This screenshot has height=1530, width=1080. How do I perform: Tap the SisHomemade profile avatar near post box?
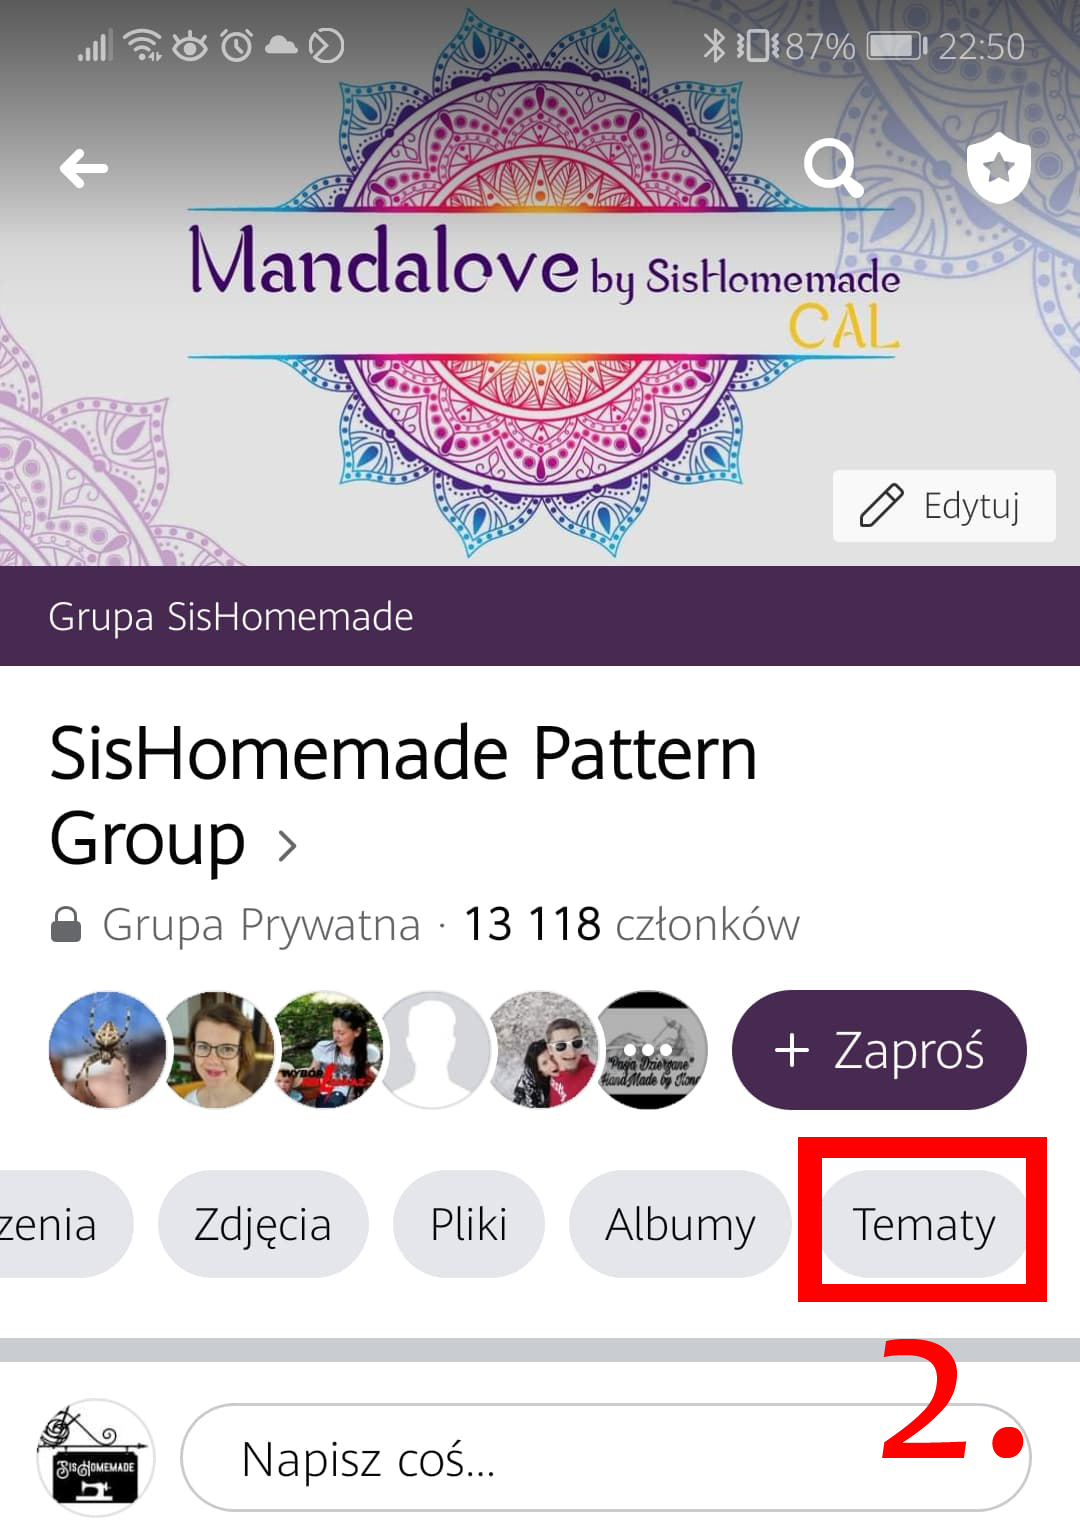coord(96,1458)
